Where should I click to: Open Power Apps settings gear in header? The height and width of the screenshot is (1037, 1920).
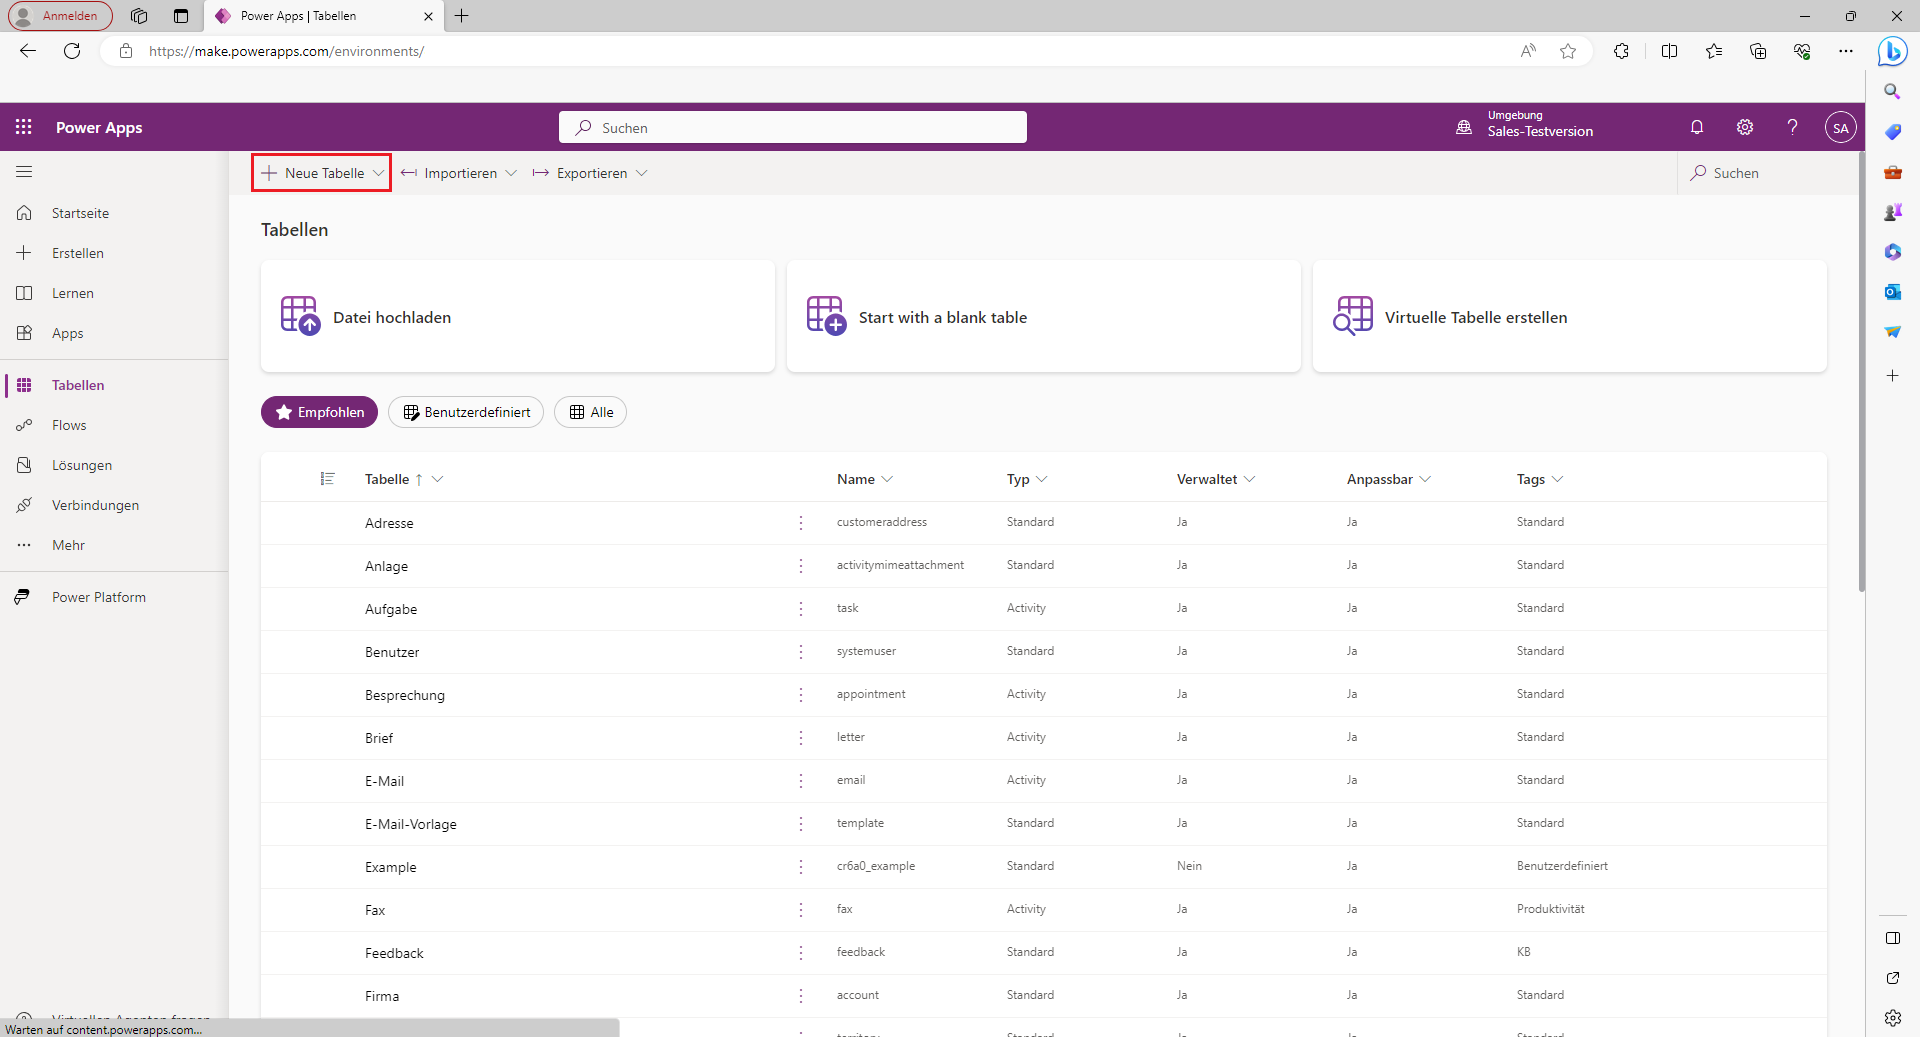tap(1745, 127)
